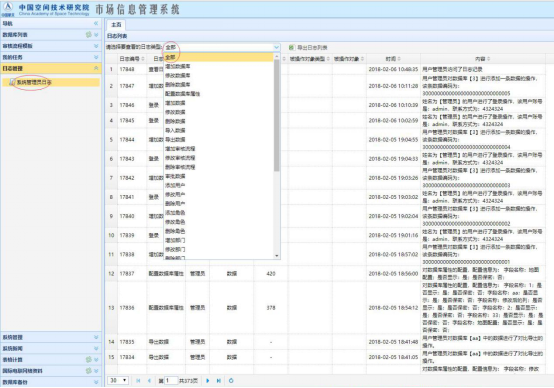554x388 pixels.
Task: Expand the 数据库备份 panel chevron
Action: 96,382
